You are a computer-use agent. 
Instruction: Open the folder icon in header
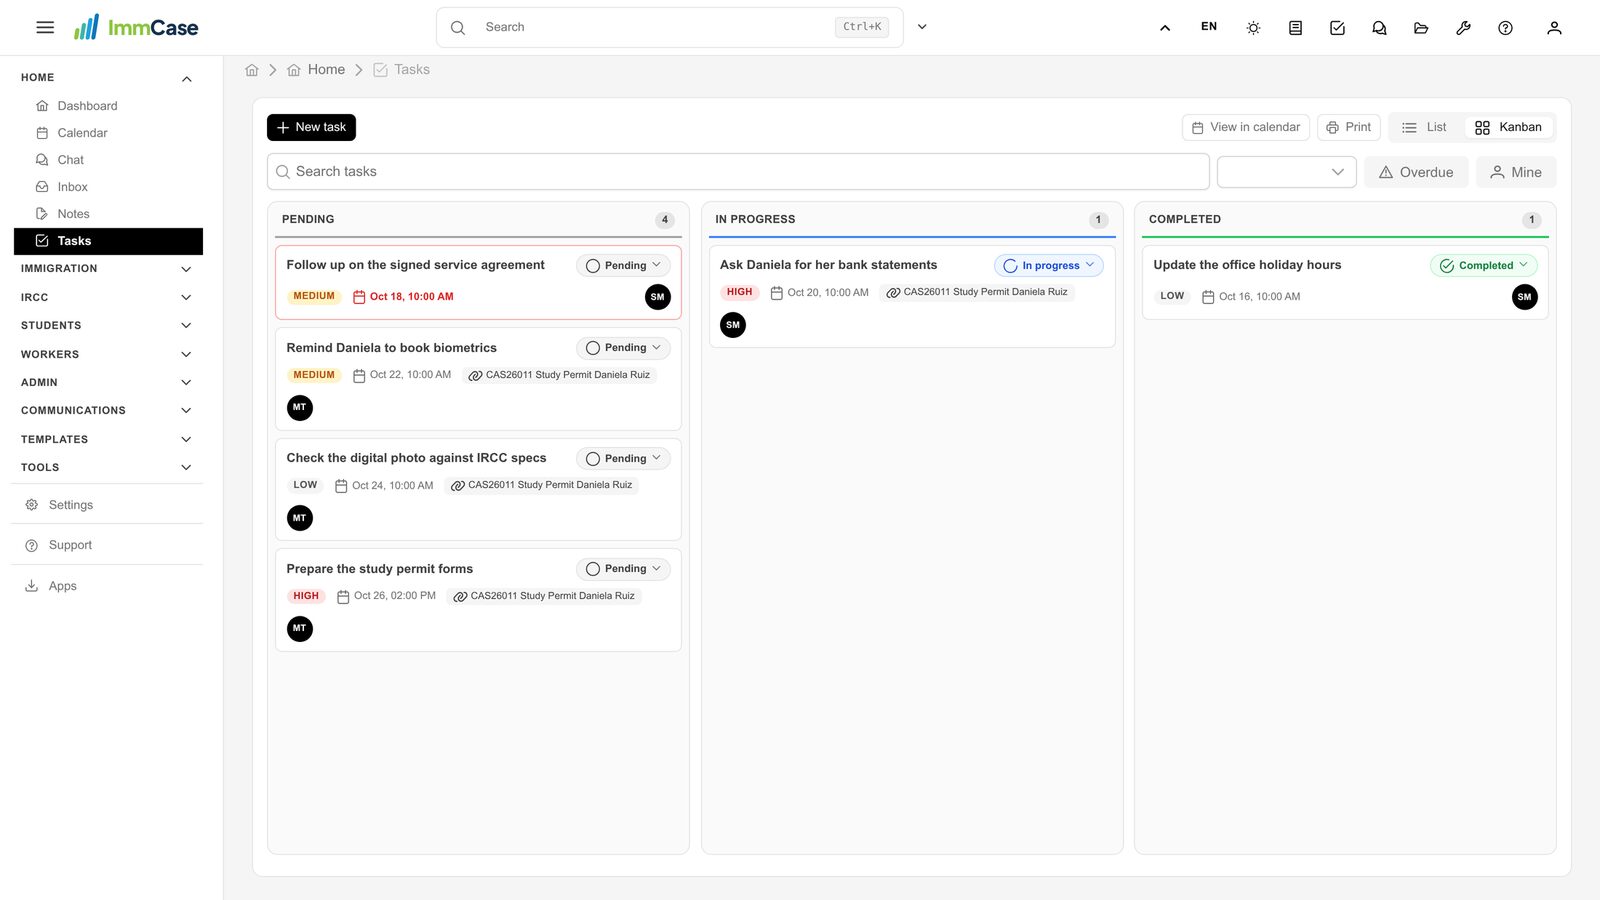tap(1421, 28)
